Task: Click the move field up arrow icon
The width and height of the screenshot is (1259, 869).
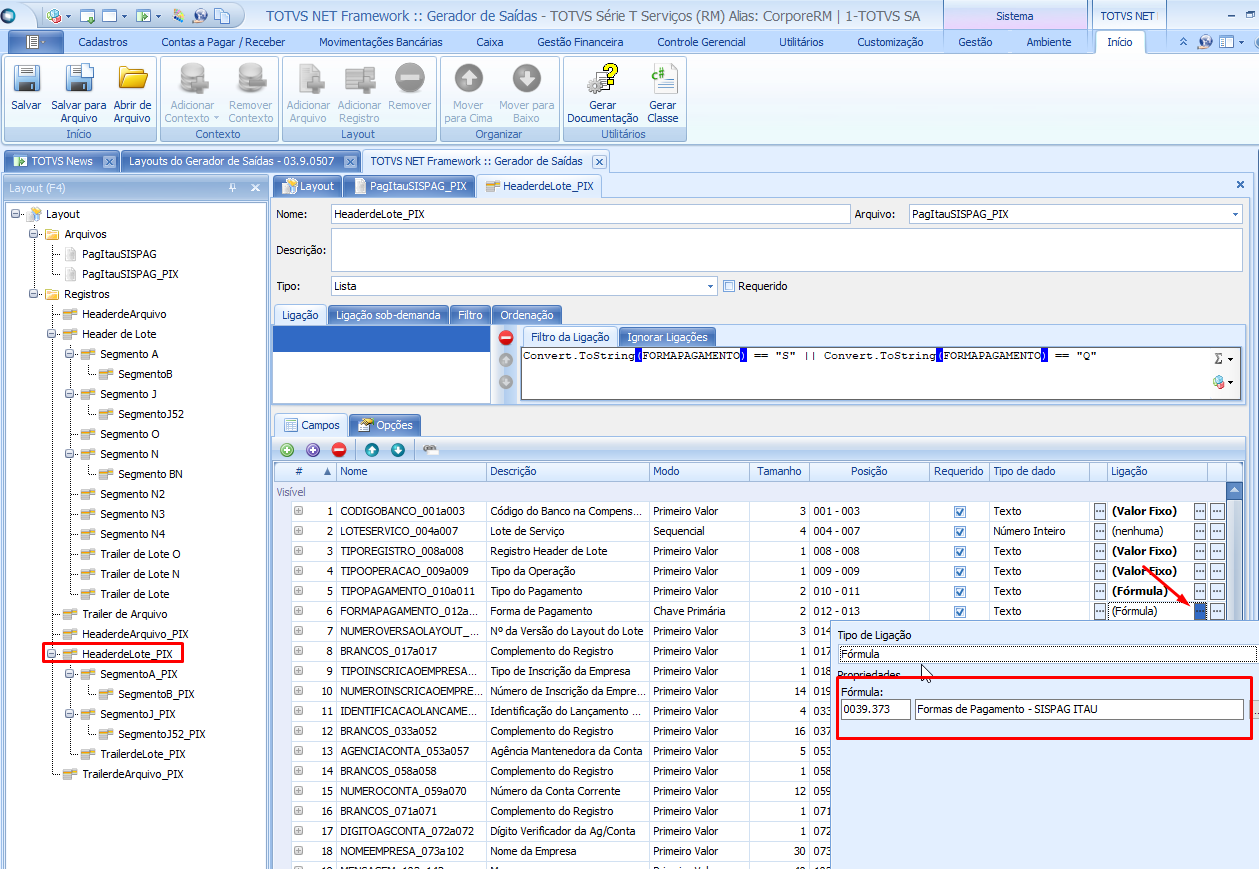Action: (x=371, y=450)
